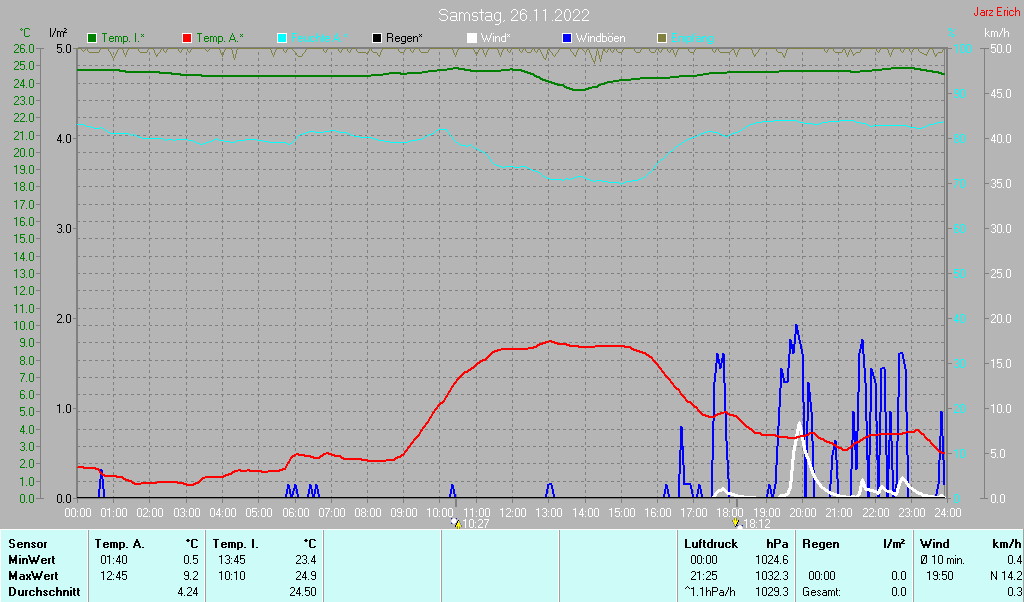
Task: Click the Sensor column header
Action: (28, 544)
